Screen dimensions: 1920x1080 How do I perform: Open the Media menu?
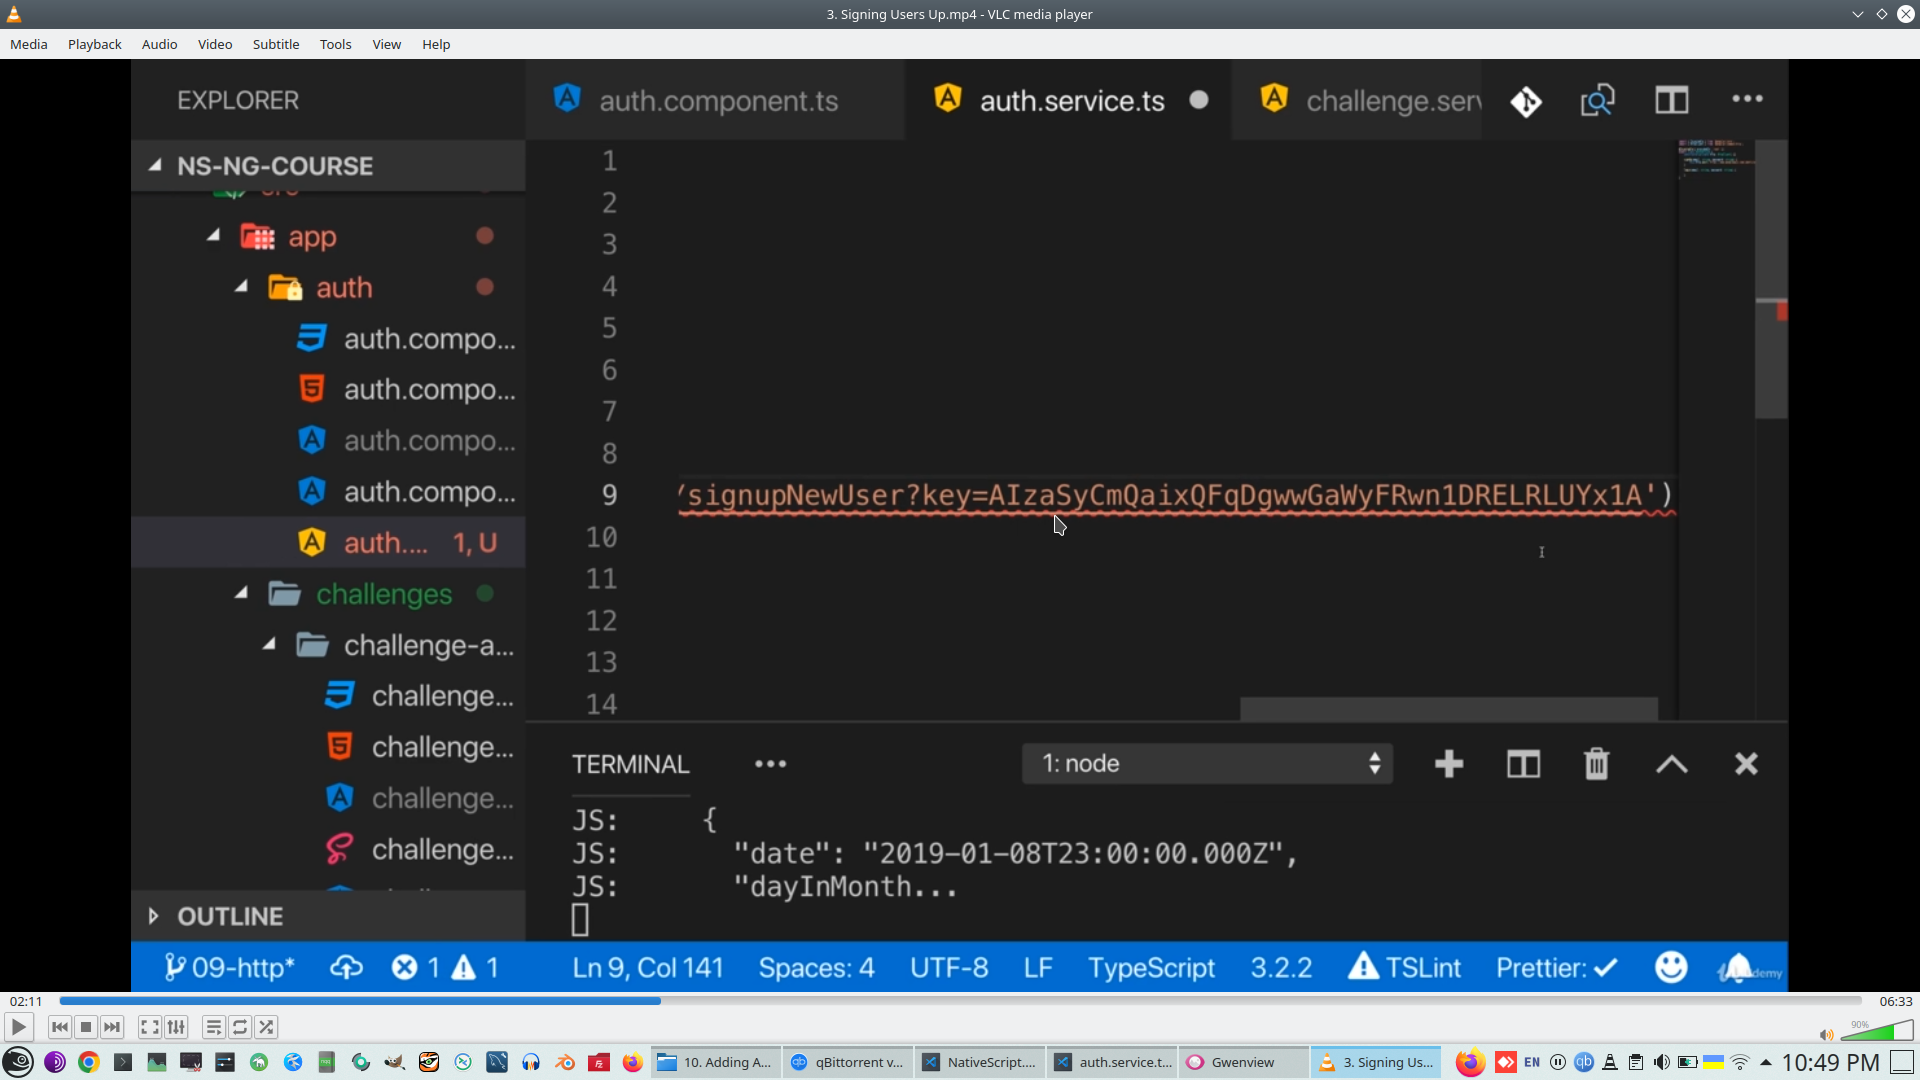click(x=29, y=44)
